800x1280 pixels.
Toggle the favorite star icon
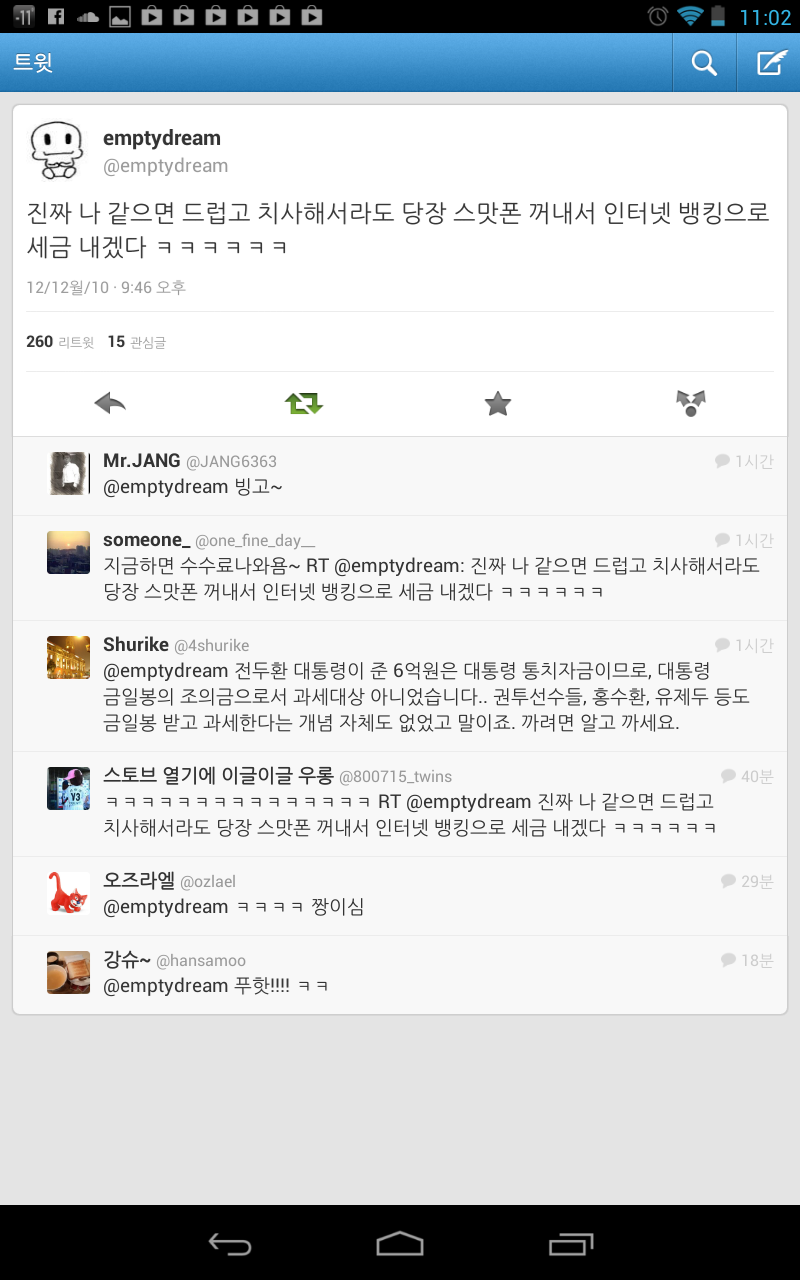pyautogui.click(x=497, y=403)
